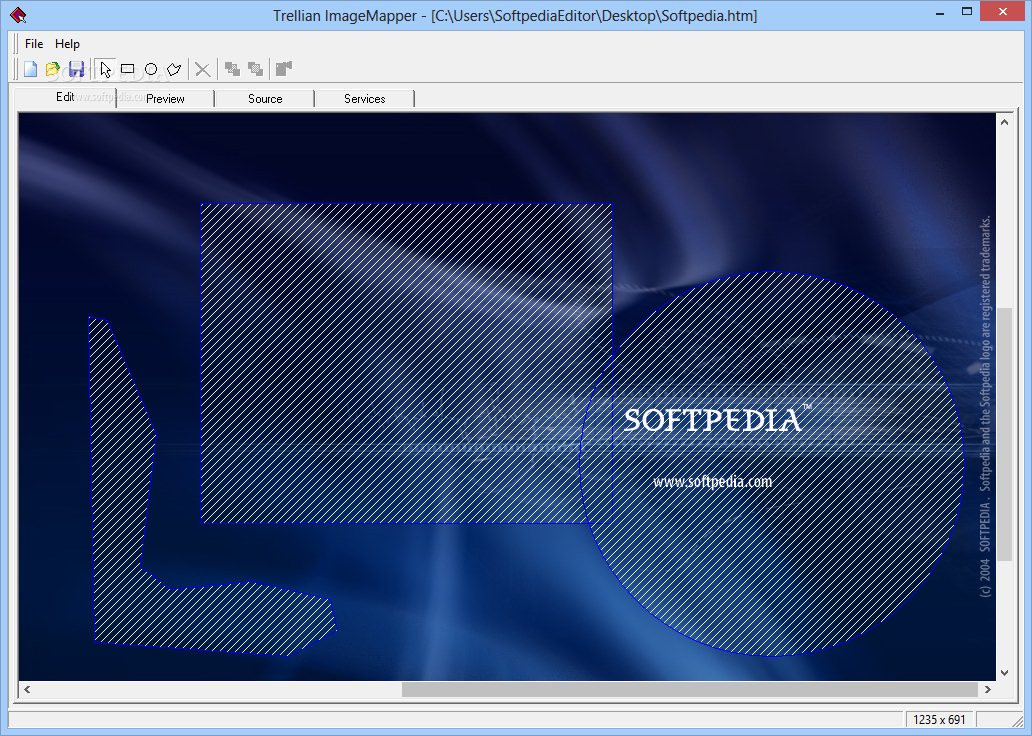Screen dimensions: 1032x736
Task: Choose the circle hotspot tool
Action: 151,69
